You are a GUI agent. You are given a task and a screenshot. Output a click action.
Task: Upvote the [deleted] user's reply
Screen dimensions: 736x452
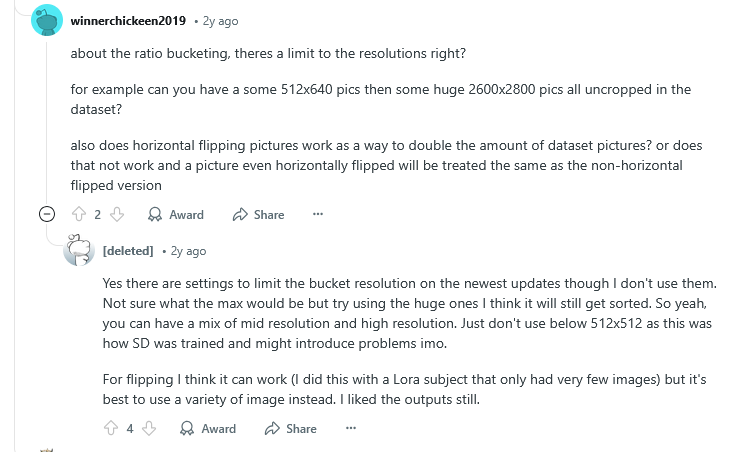point(111,428)
